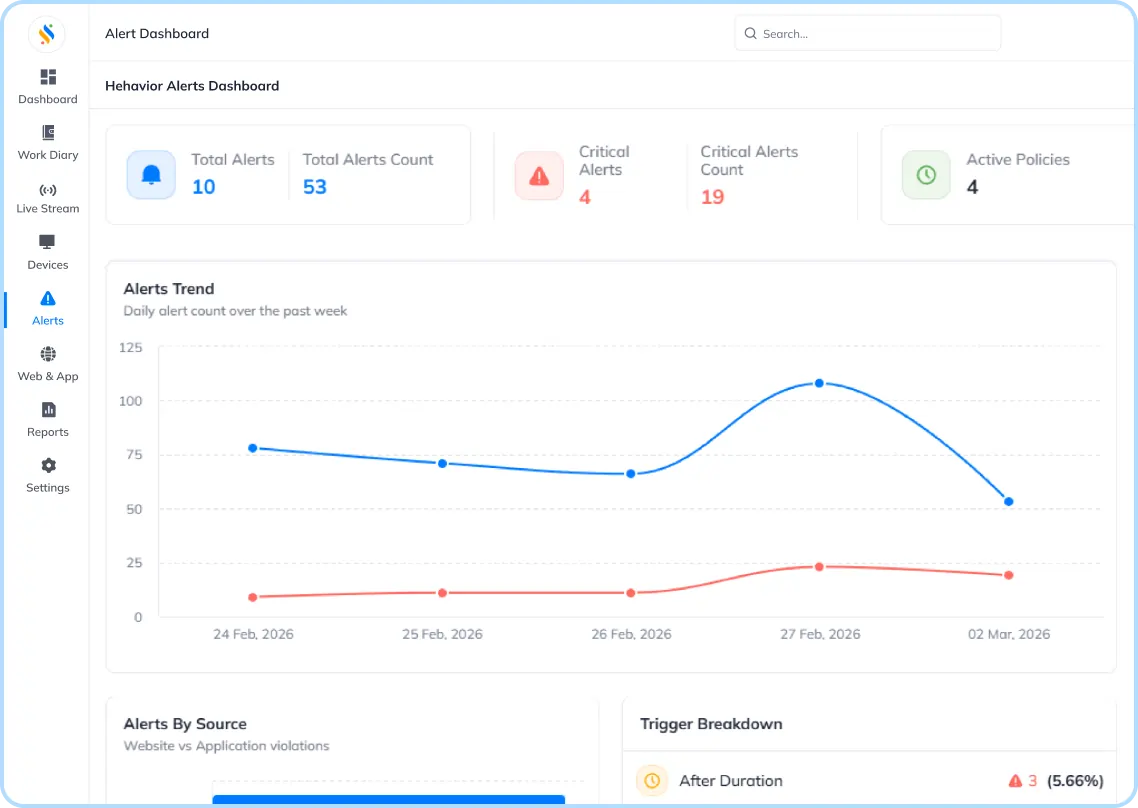
Task: Open the Web & App globe icon
Action: (48, 354)
